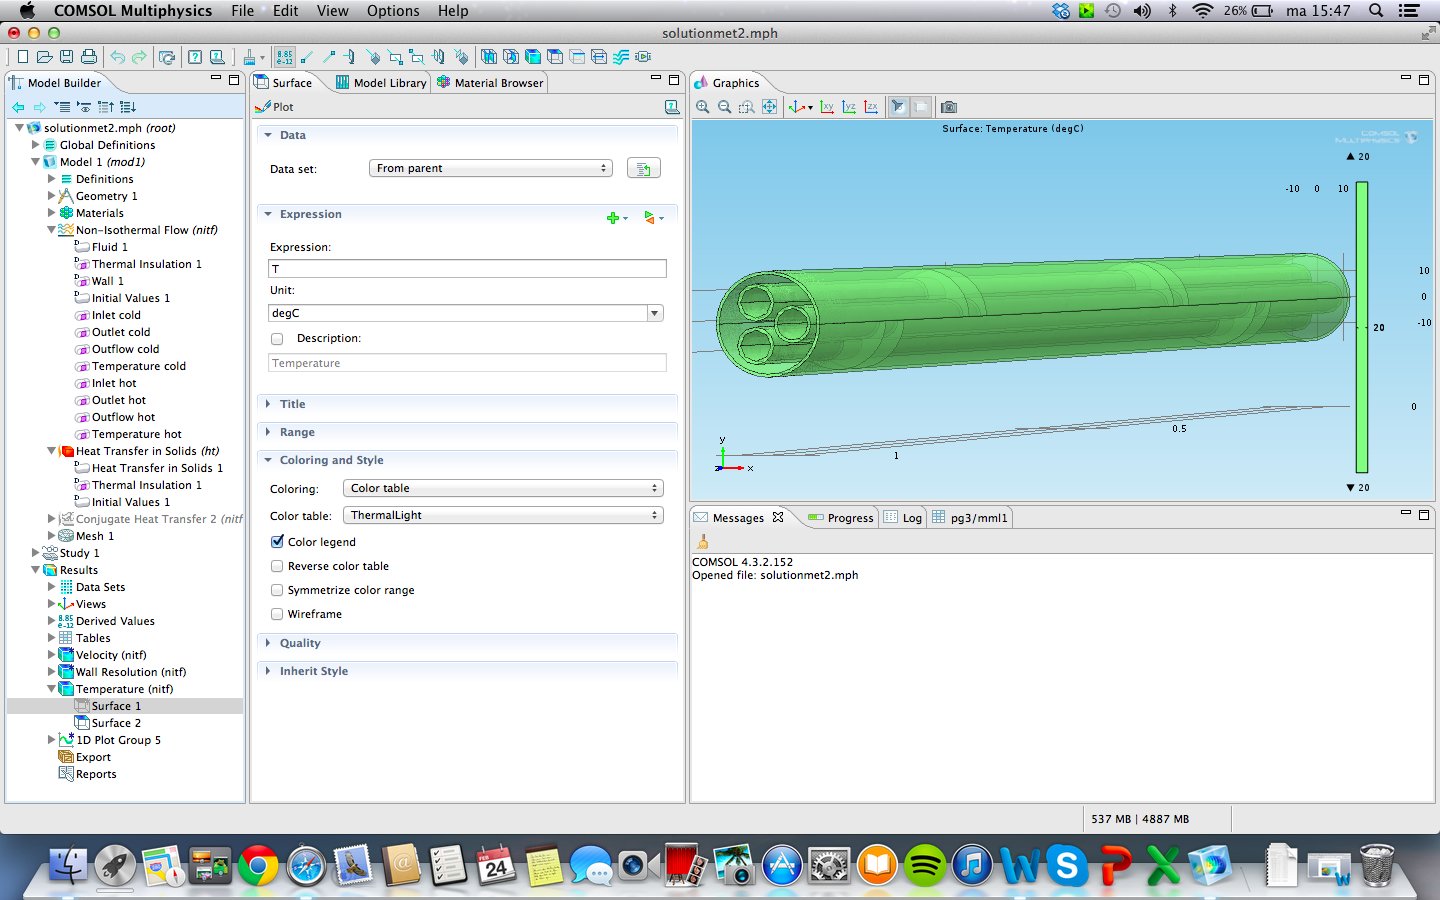
Task: Click the Save file icon in main toolbar
Action: click(67, 57)
